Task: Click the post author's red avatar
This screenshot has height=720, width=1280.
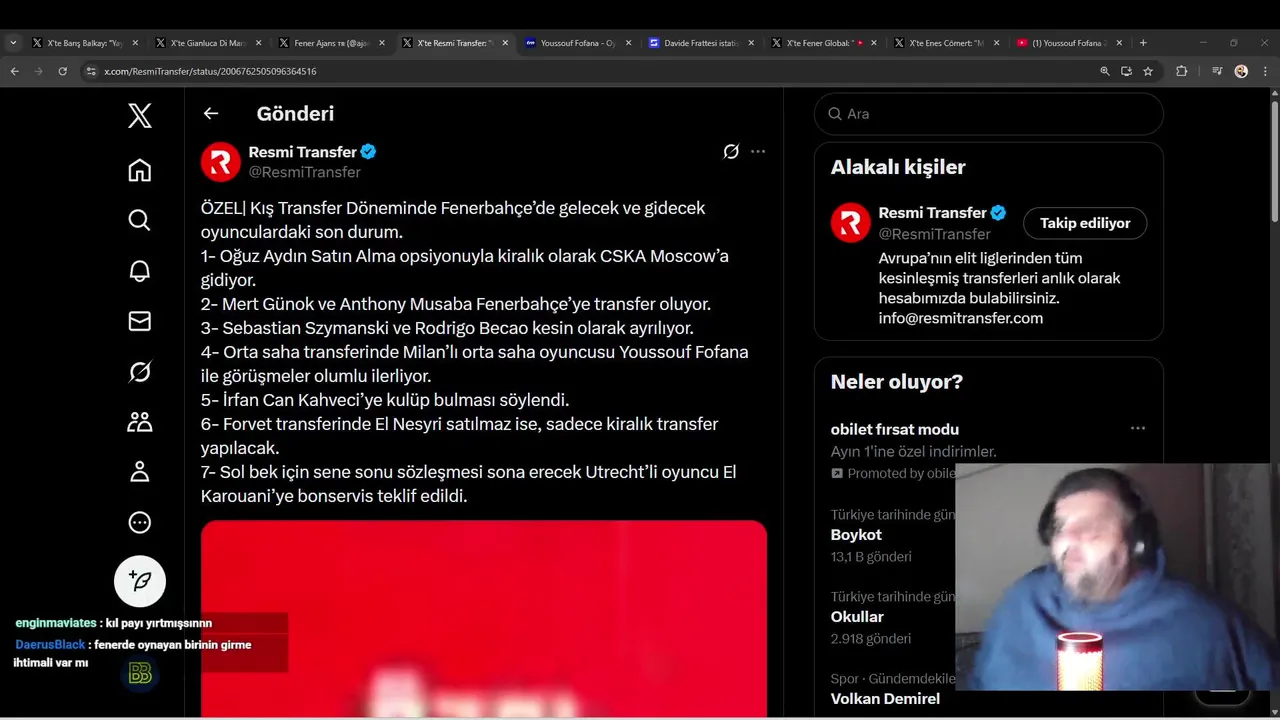Action: [221, 162]
